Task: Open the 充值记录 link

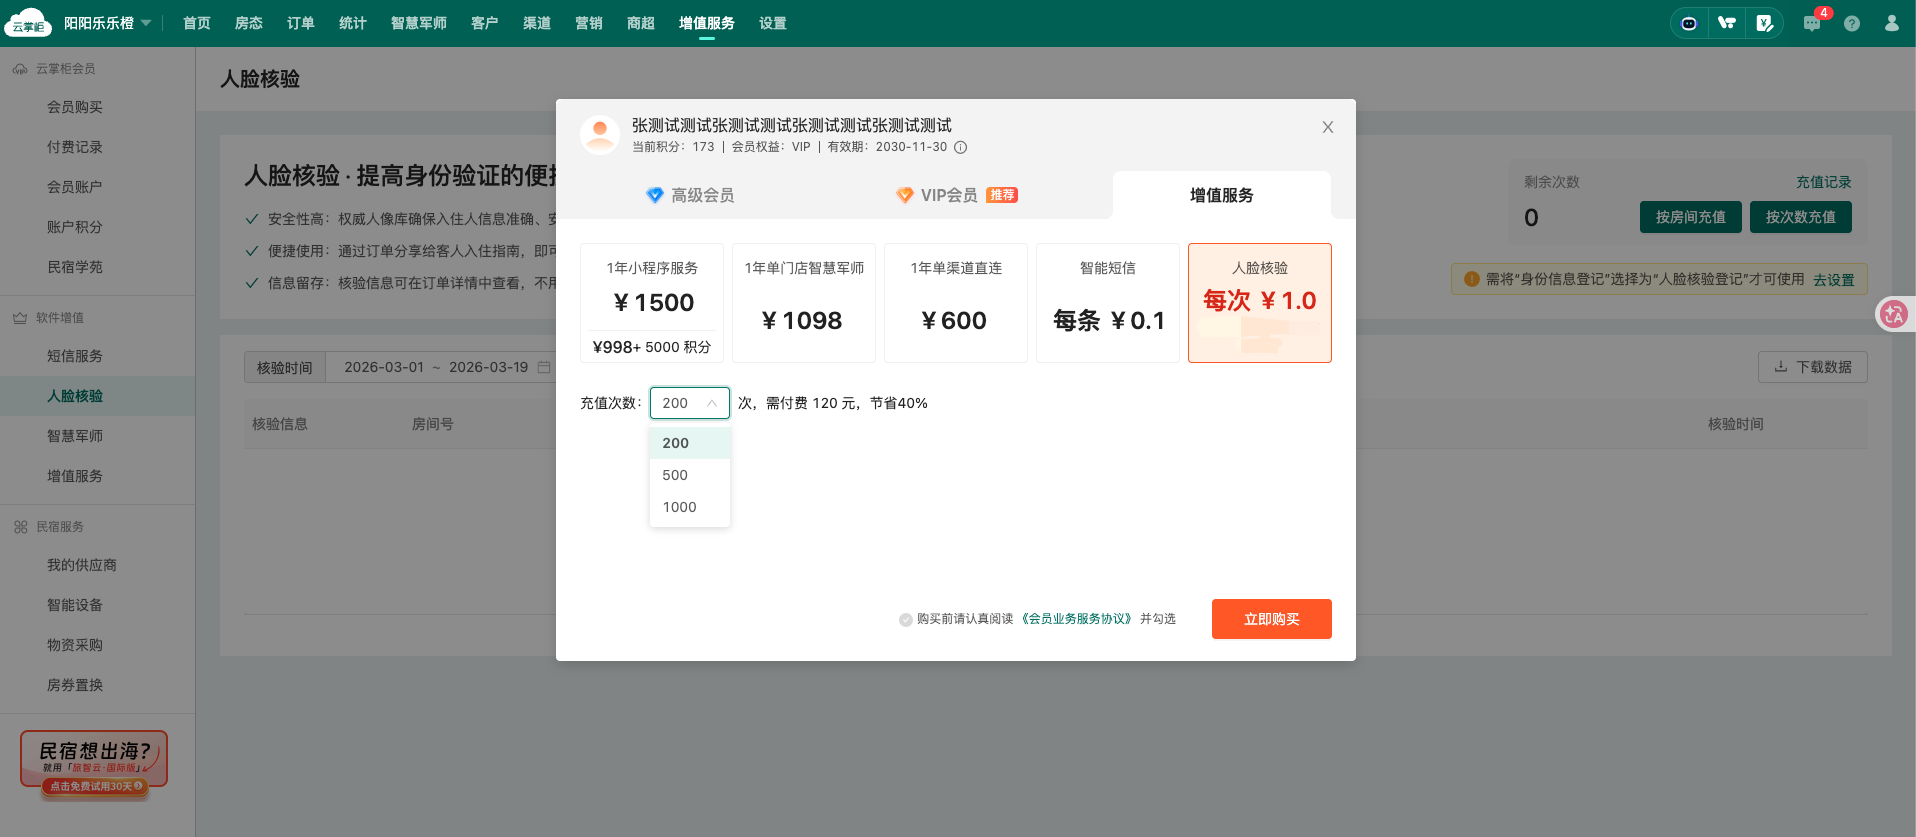Action: (x=1824, y=182)
